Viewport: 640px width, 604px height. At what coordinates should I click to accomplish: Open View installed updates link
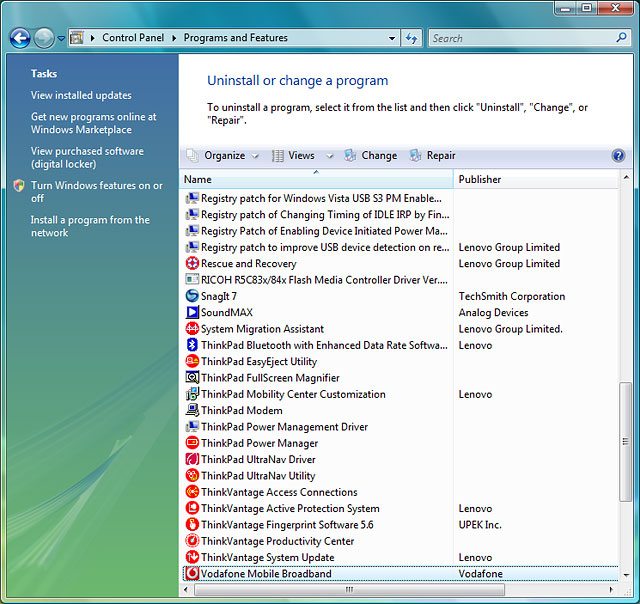(x=81, y=96)
